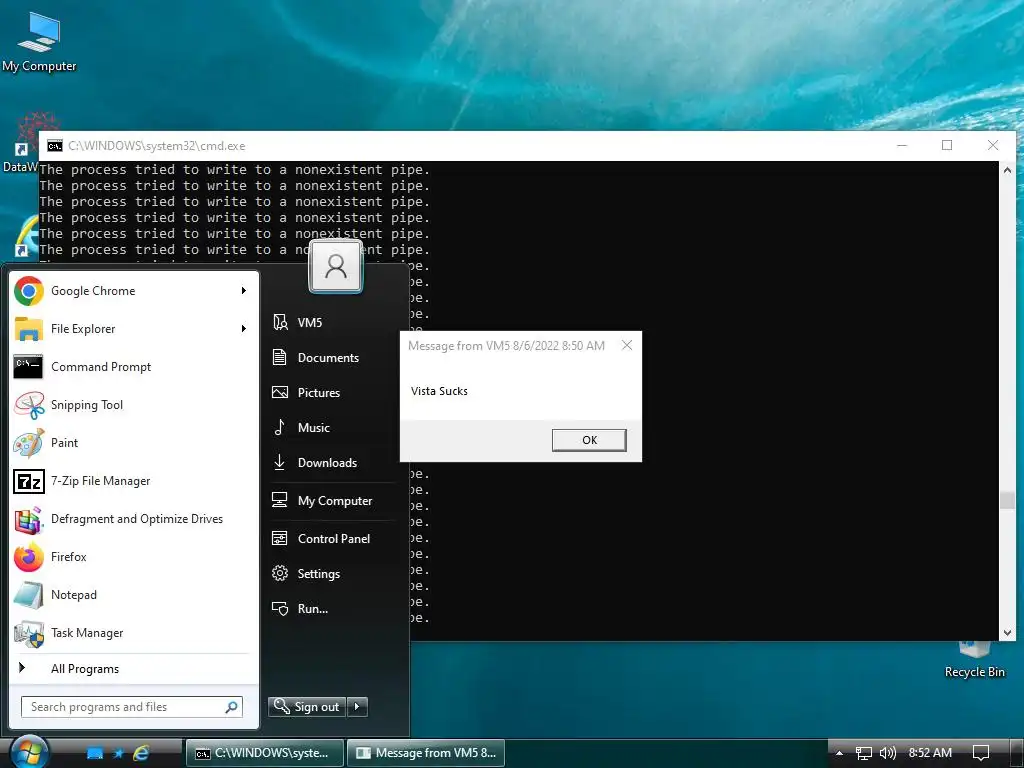
Task: Open Internet Explorer from quick launch
Action: pos(140,753)
